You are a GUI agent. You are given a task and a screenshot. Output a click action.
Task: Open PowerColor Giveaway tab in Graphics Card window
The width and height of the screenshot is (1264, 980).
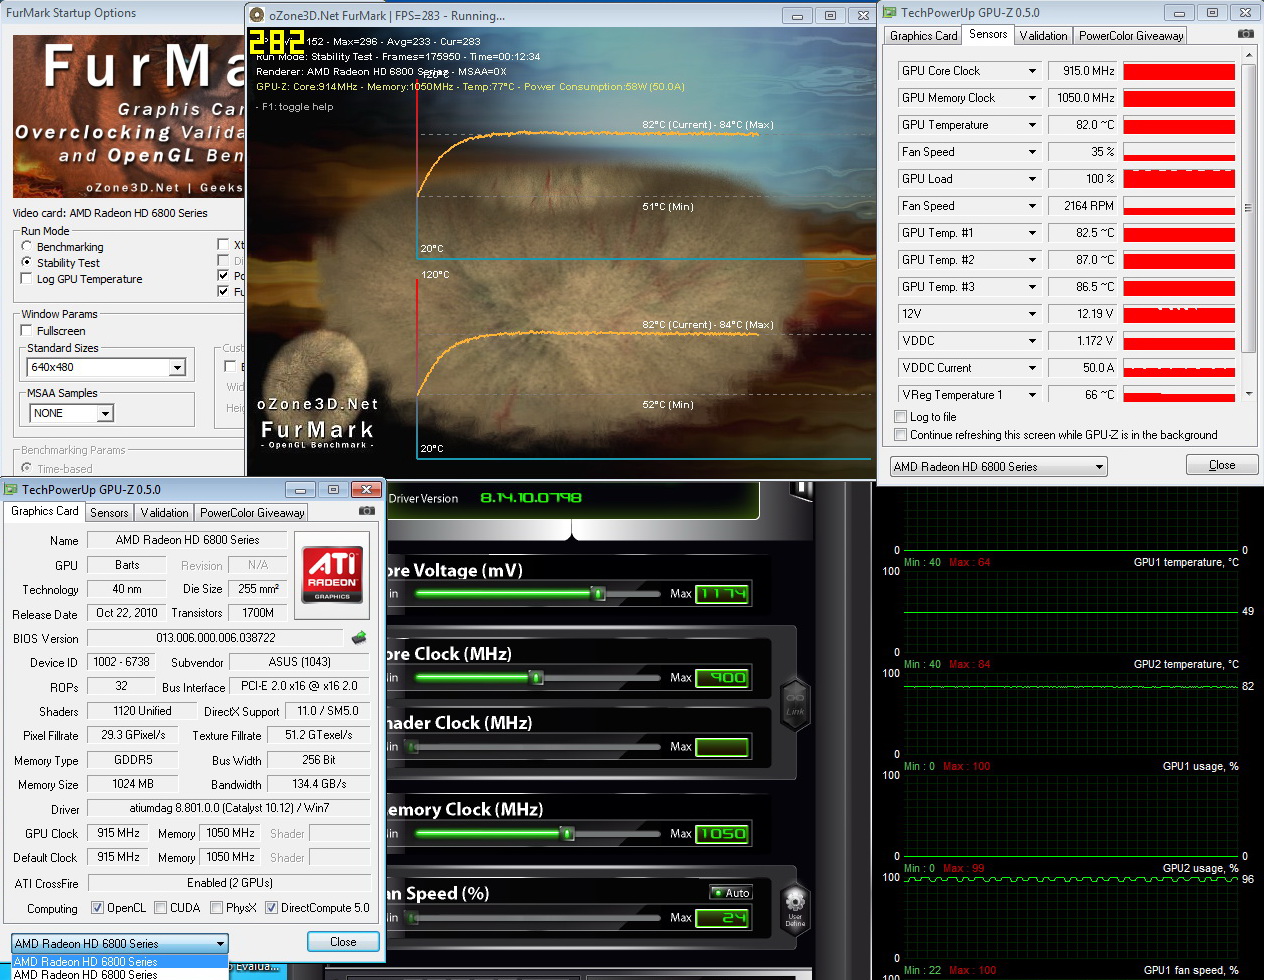(252, 513)
